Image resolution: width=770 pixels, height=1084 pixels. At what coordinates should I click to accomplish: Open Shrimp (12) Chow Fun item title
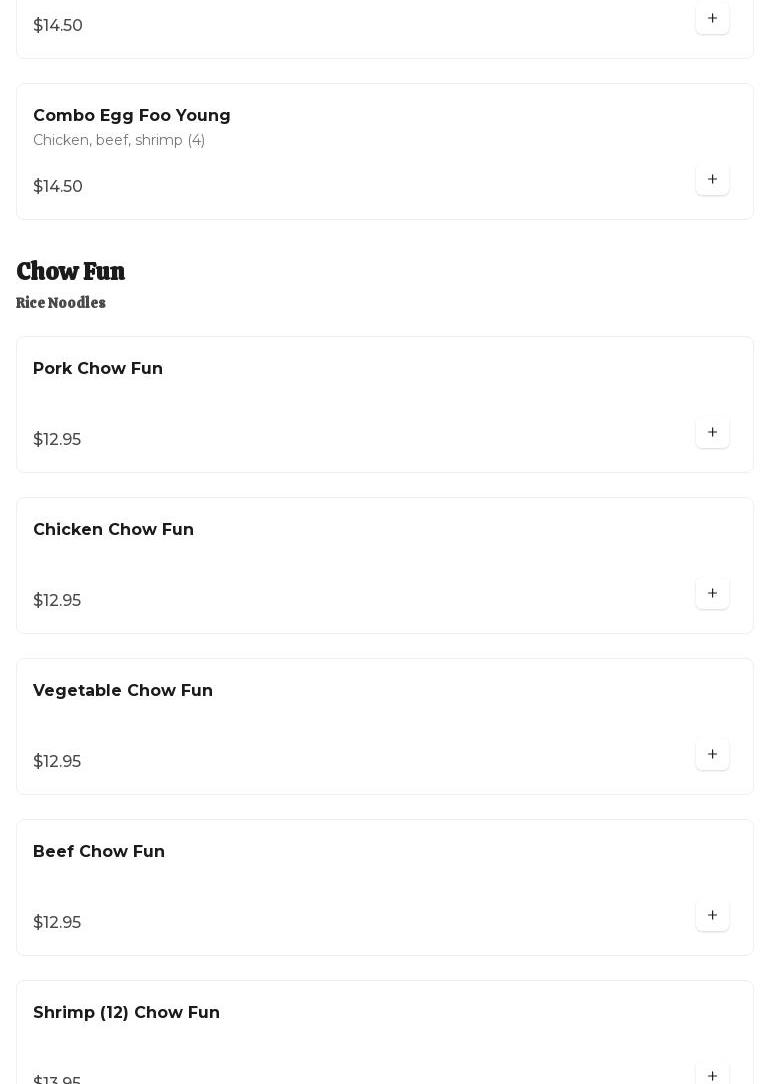coord(126,1013)
